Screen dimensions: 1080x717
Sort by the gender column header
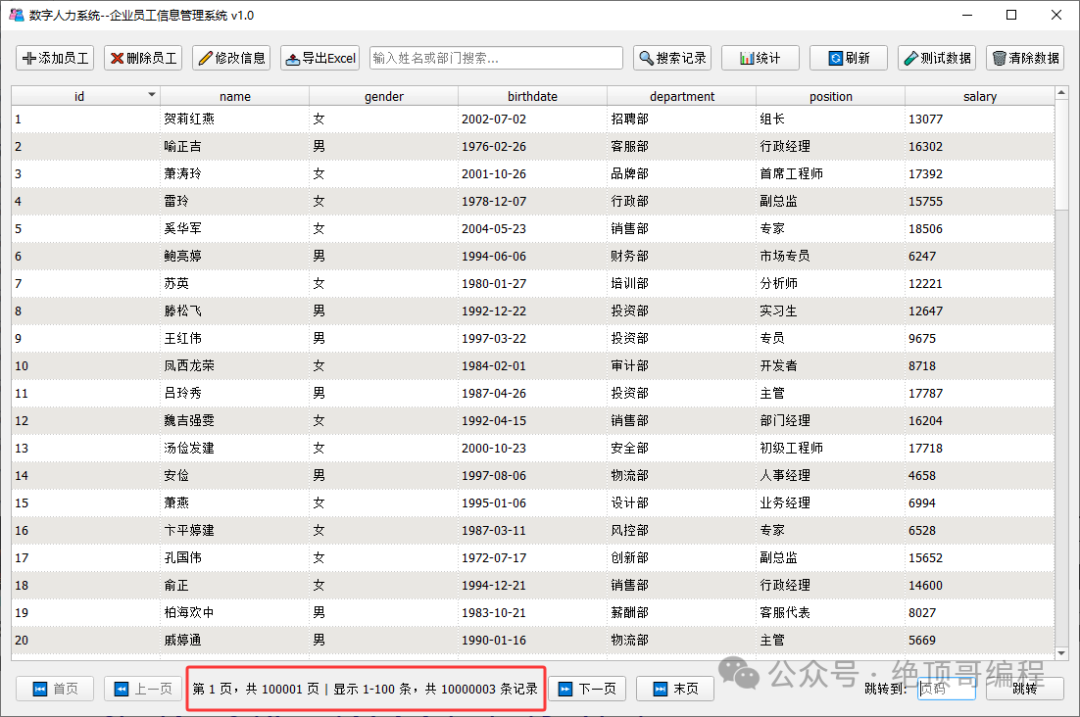point(384,96)
